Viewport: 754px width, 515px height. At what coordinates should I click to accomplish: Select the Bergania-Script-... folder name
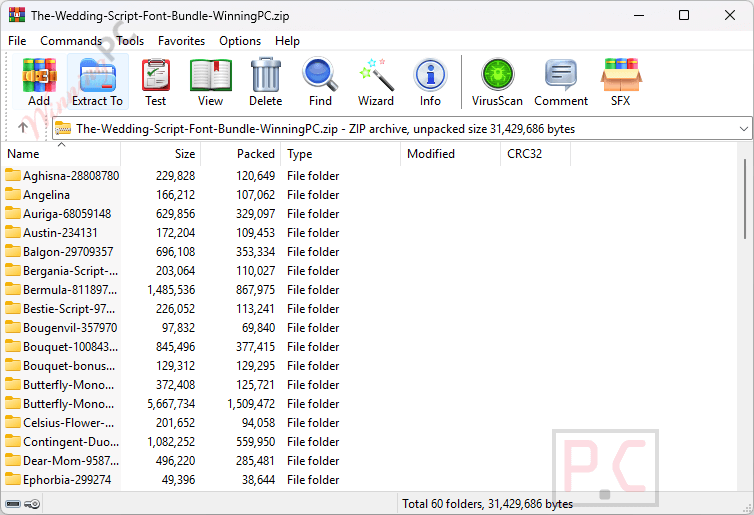pyautogui.click(x=70, y=271)
